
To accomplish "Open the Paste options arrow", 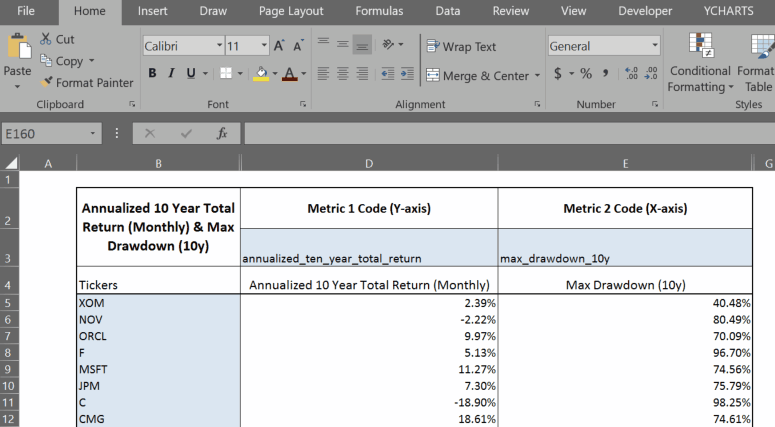I will (x=17, y=86).
